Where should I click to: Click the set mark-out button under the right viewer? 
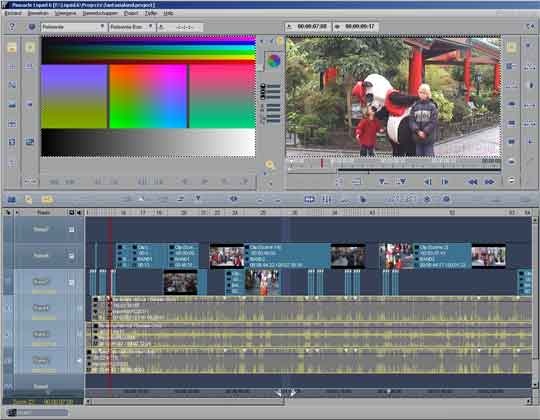(x=402, y=181)
